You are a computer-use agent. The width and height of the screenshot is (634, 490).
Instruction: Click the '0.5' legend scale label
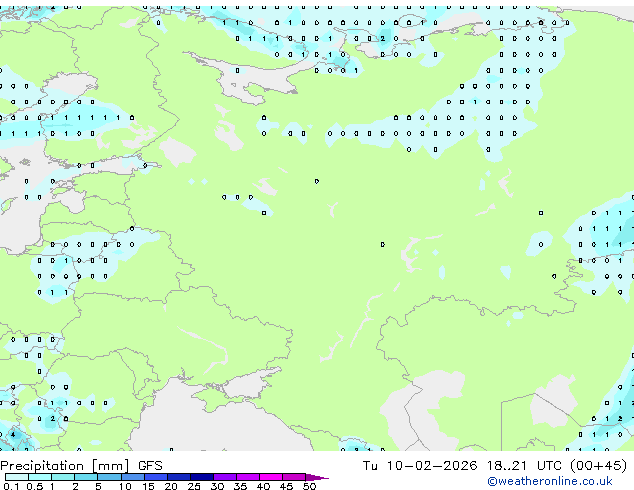tap(35, 486)
